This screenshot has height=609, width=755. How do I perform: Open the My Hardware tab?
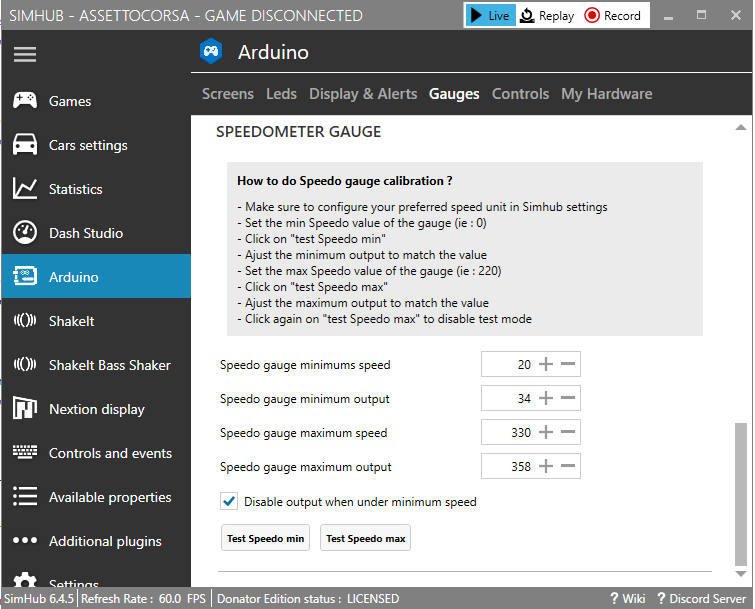click(x=606, y=94)
